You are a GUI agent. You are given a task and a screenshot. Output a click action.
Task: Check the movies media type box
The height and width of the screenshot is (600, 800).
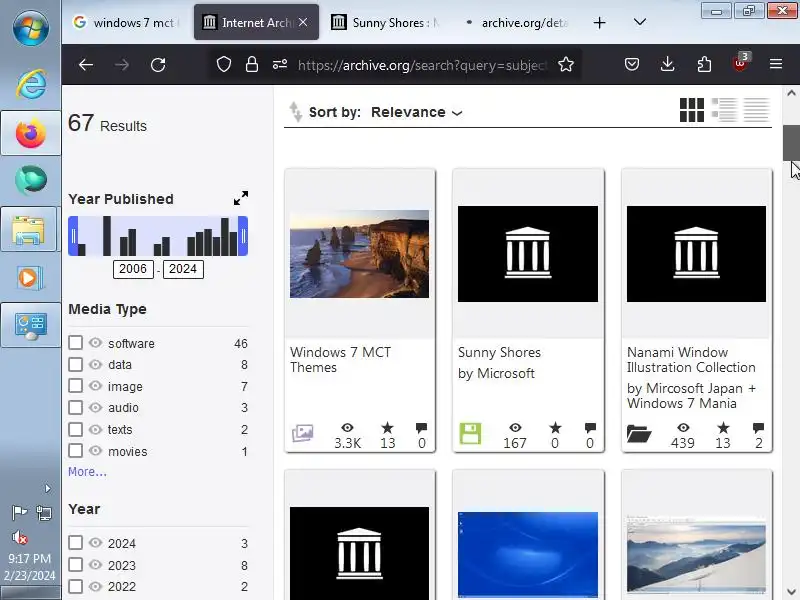pyautogui.click(x=76, y=451)
